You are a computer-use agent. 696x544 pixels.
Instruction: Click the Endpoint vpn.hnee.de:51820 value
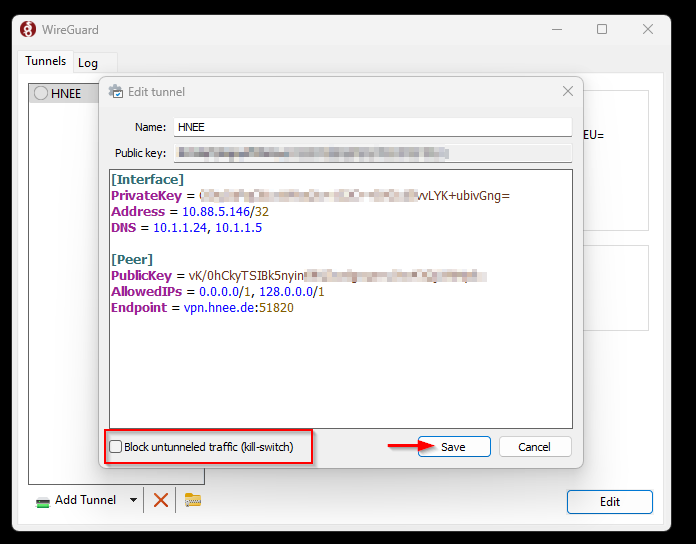[239, 307]
